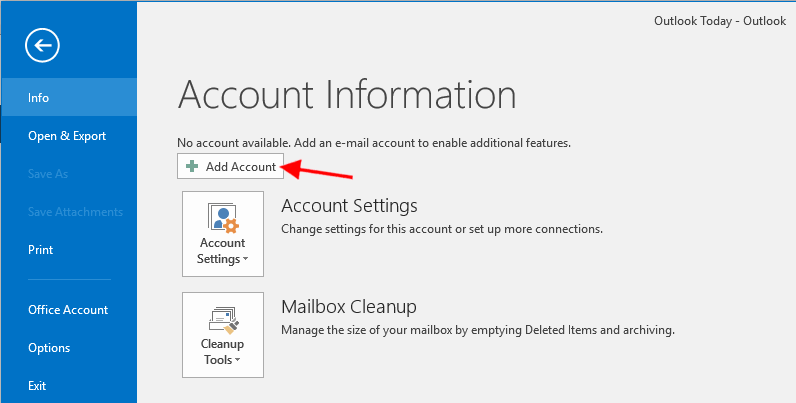796x403 pixels.
Task: Expand the Account Settings dropdown button
Action: click(x=223, y=234)
